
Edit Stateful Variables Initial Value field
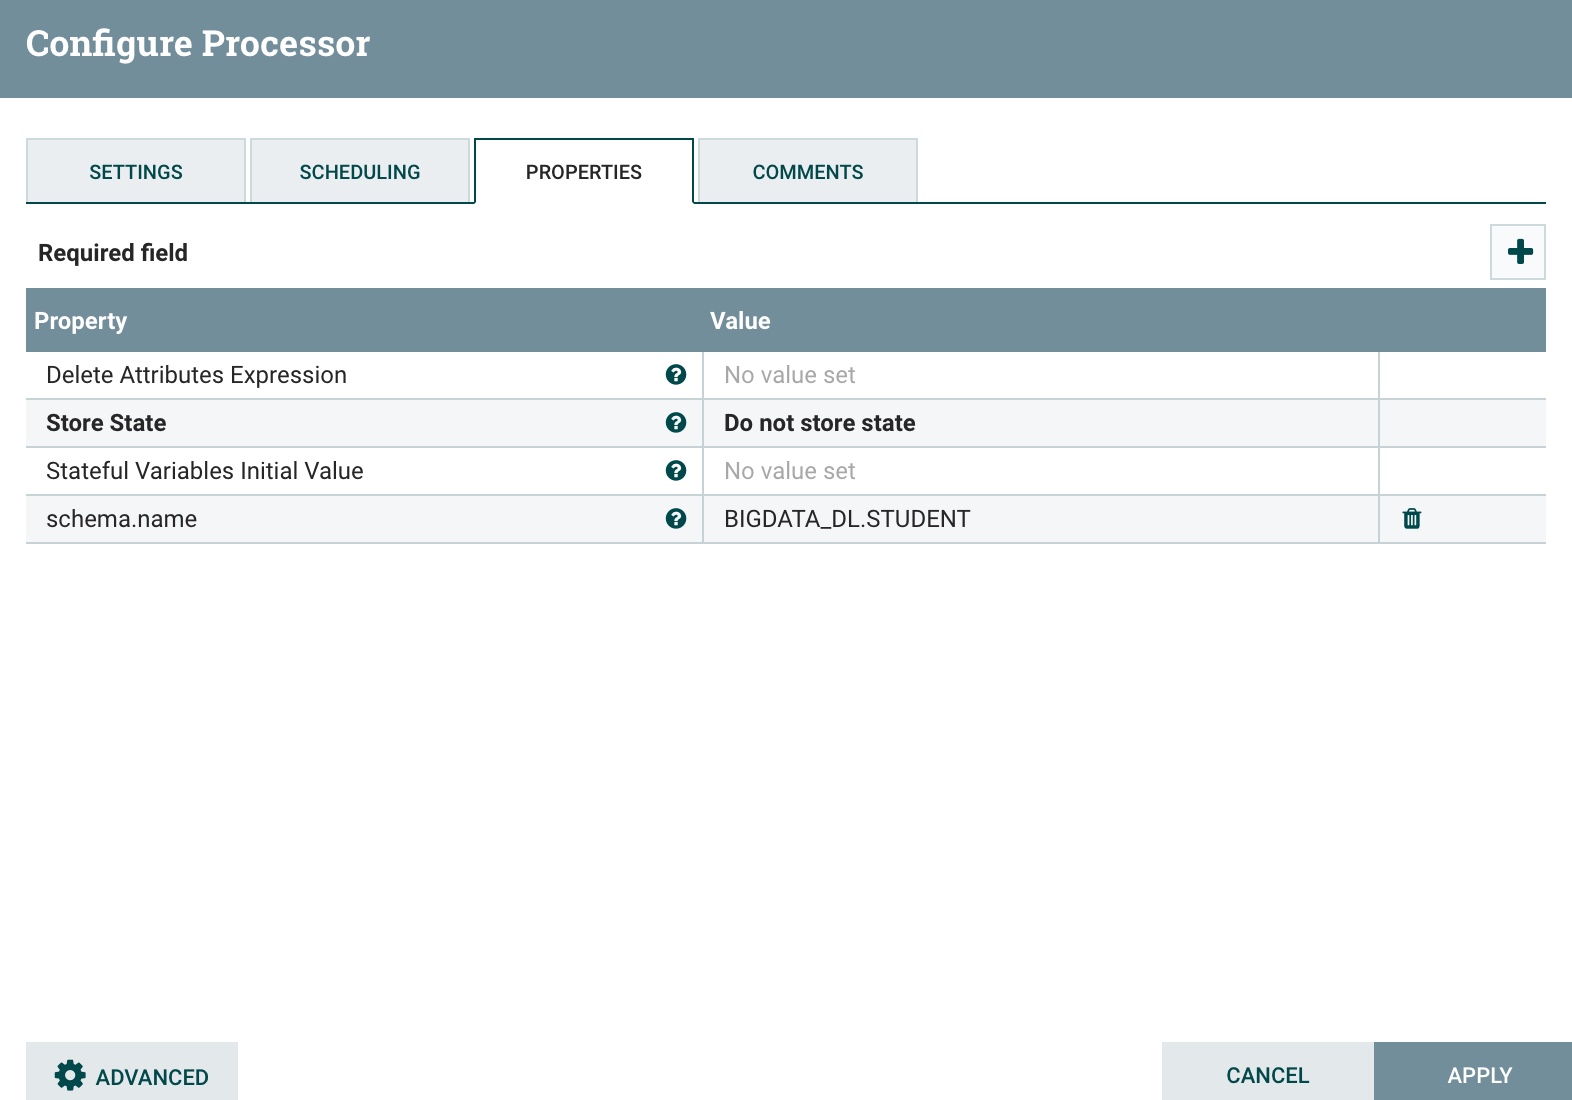(1040, 471)
